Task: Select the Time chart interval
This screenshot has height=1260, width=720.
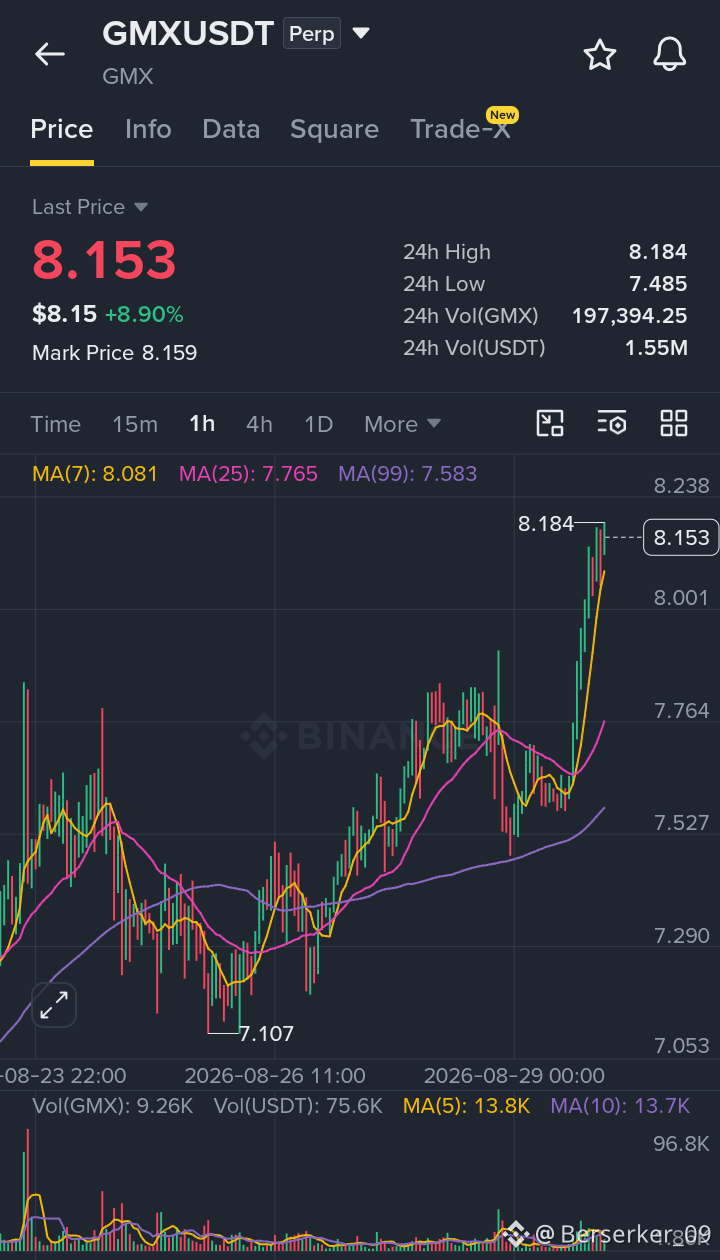Action: 56,424
